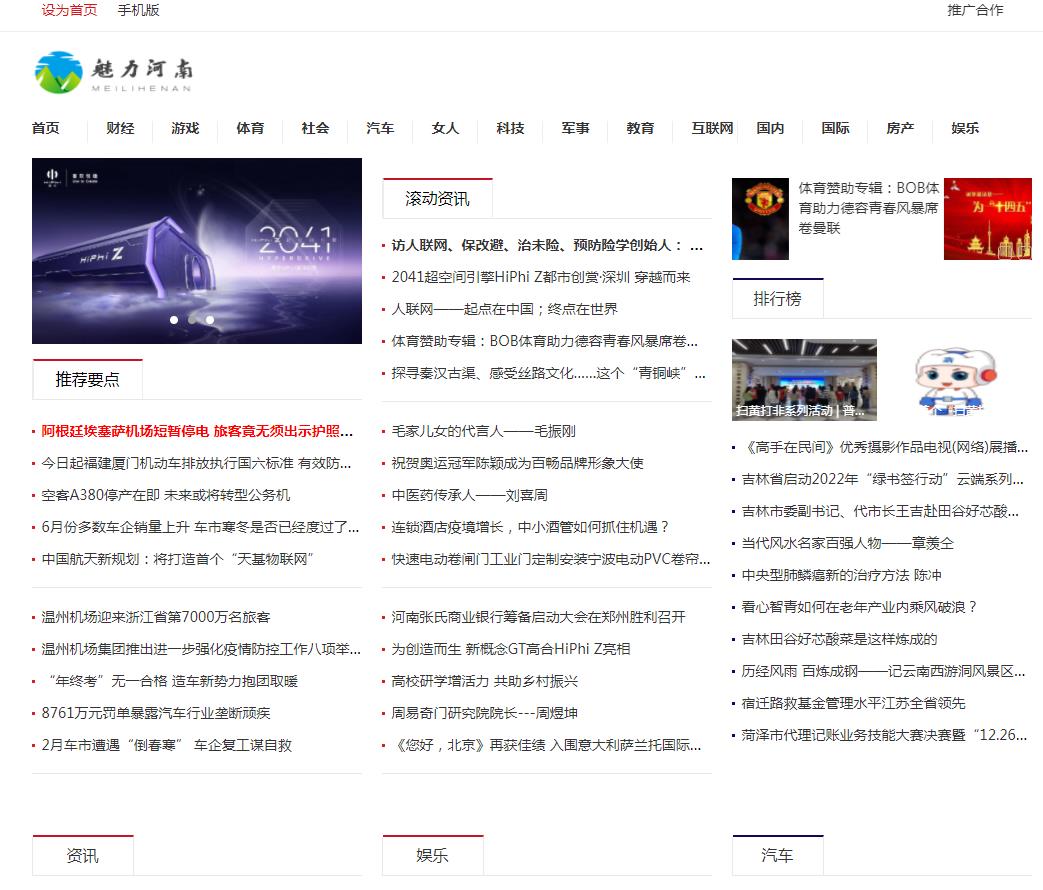Open article 吉林省启动2022年绿书签行动
This screenshot has height=890, width=1043.
pyautogui.click(x=883, y=479)
